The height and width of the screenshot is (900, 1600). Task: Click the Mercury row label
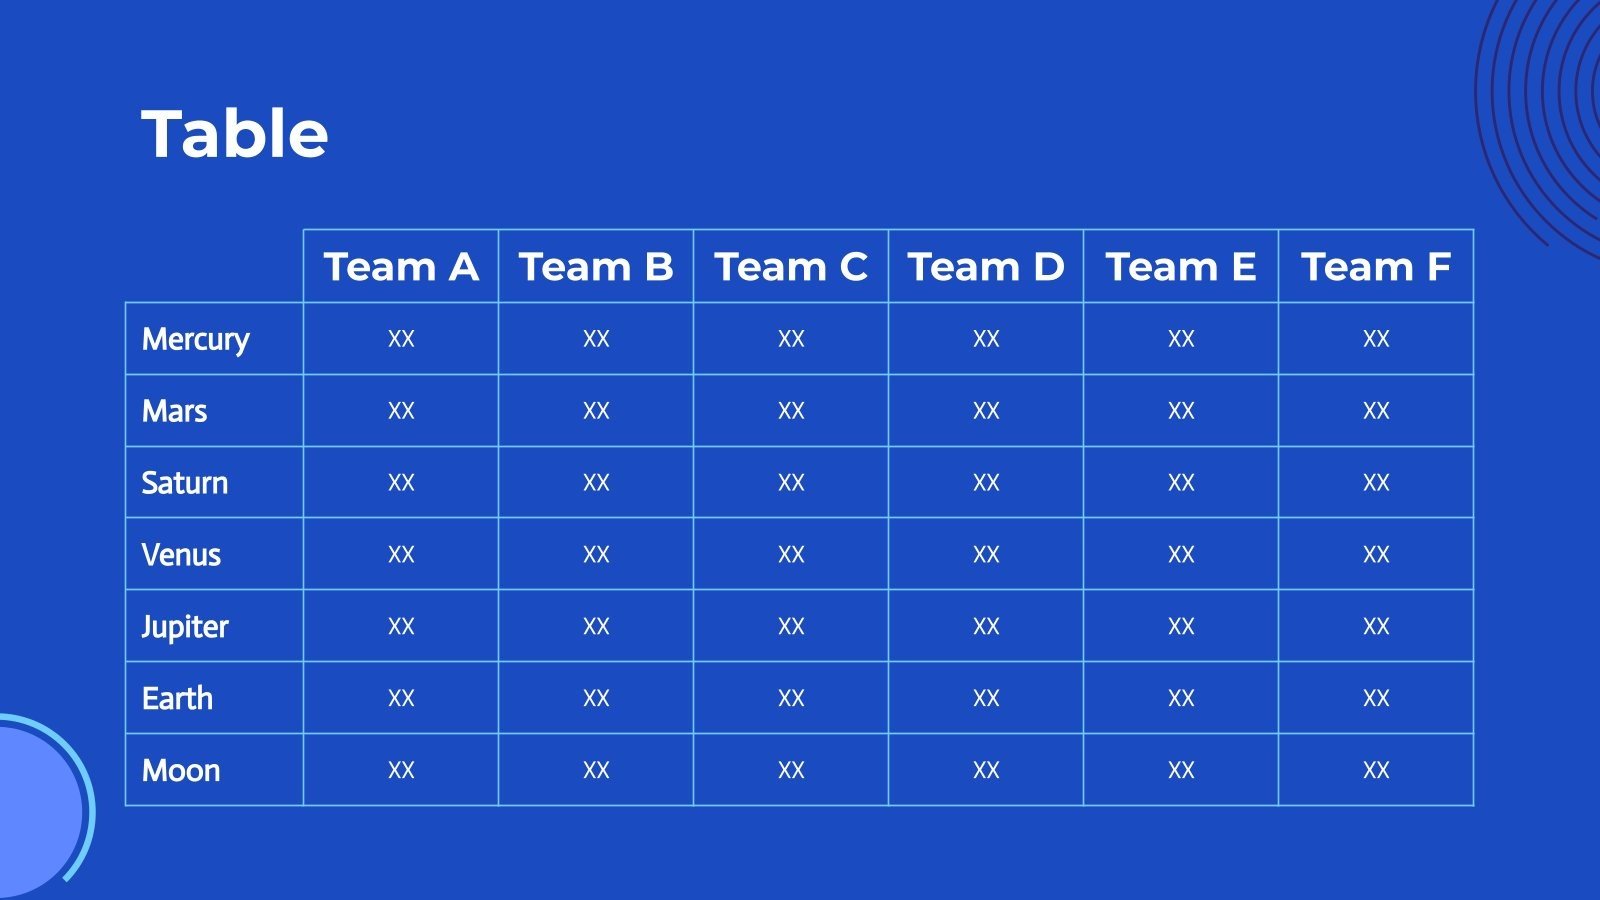click(x=196, y=339)
